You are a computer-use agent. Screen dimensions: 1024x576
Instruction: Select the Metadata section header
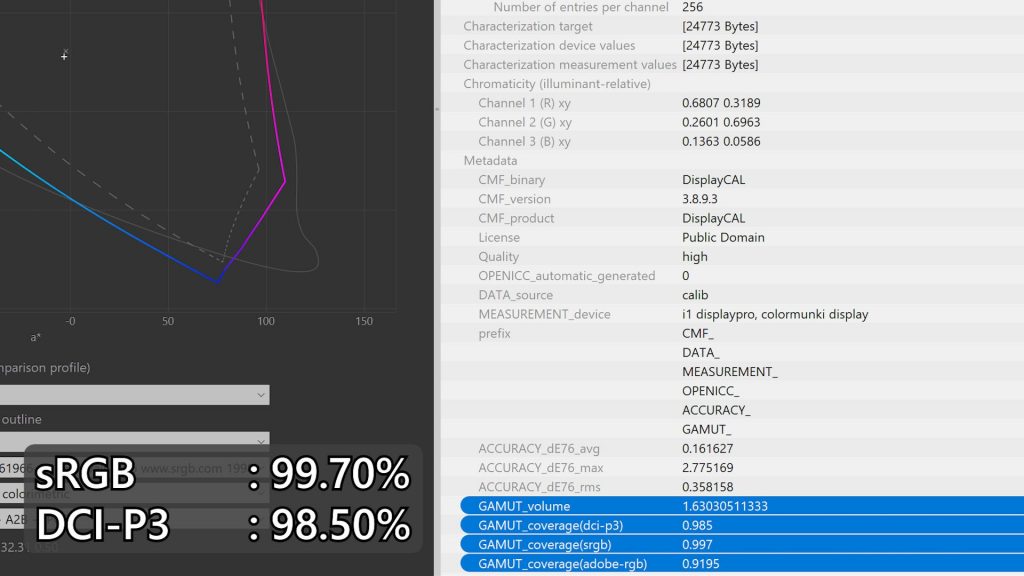[x=490, y=161]
